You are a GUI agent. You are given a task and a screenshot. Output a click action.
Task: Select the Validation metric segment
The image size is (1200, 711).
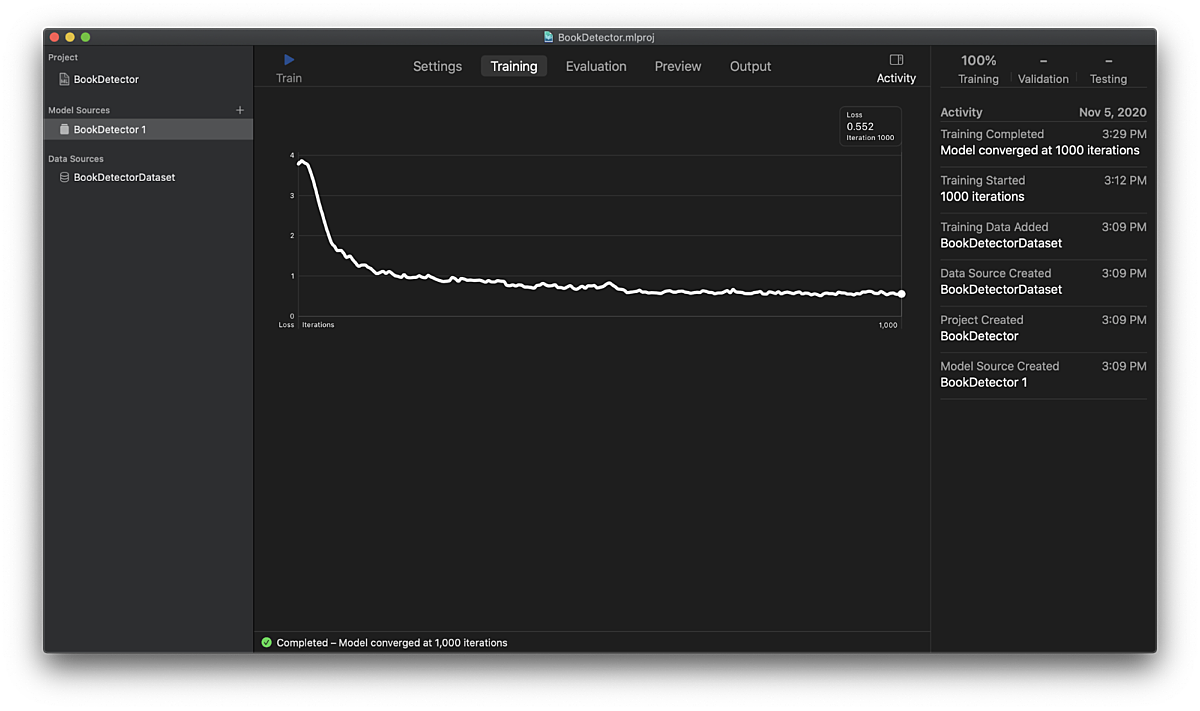pyautogui.click(x=1043, y=69)
